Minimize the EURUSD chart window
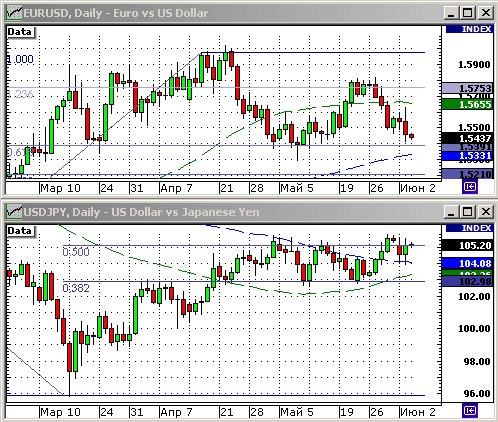 click(451, 13)
